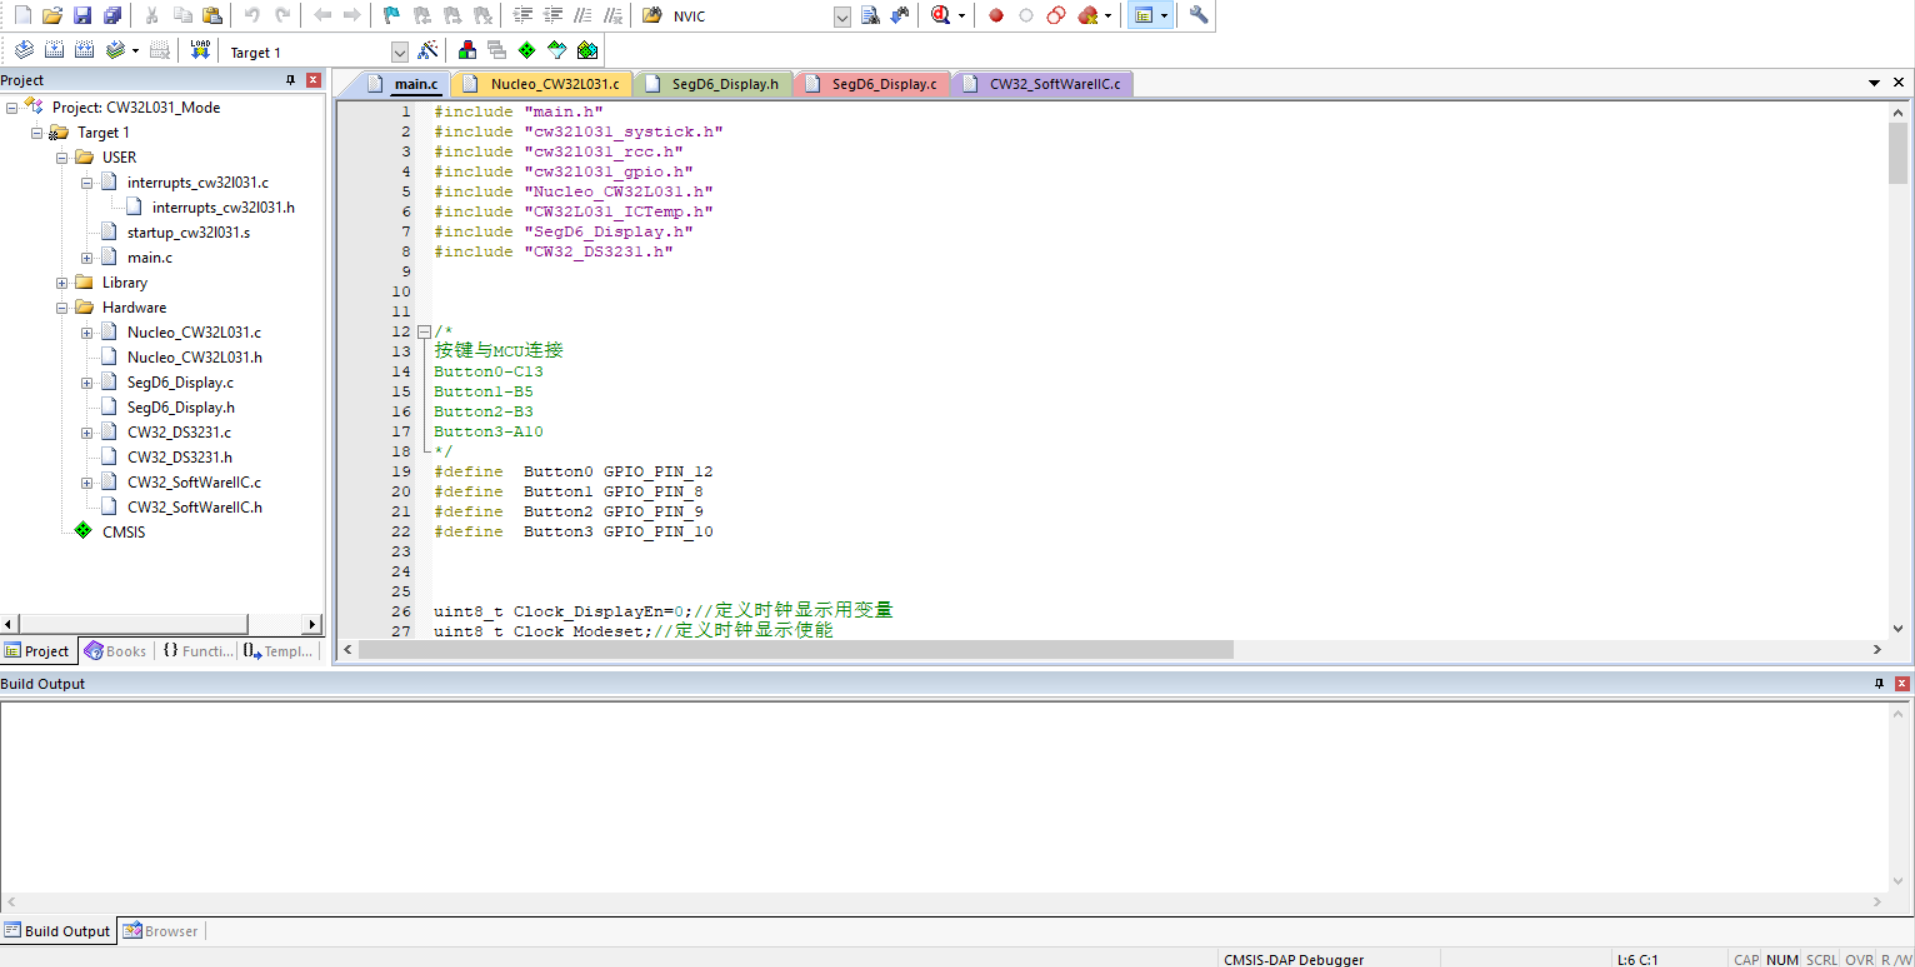Open Configuration wrench icon

coord(1198,15)
